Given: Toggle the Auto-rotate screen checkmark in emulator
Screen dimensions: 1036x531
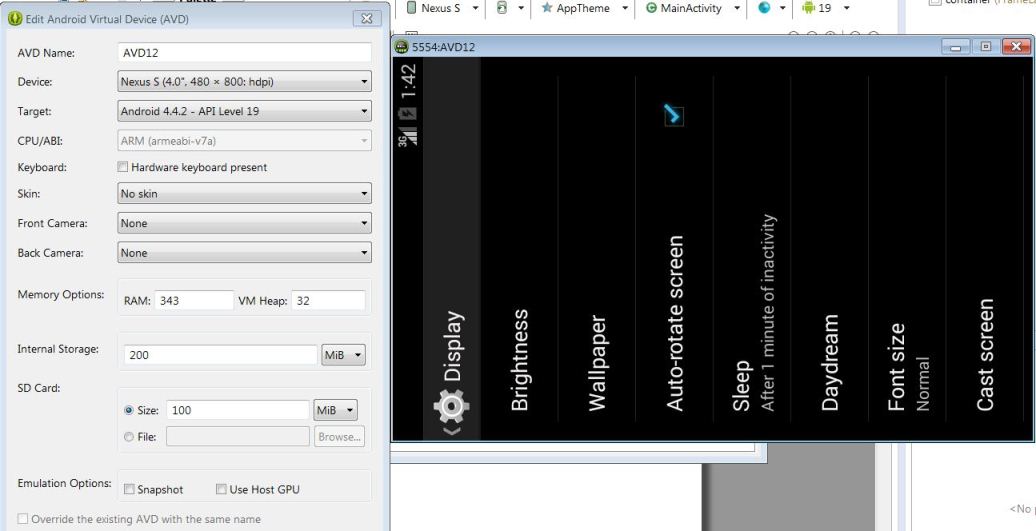Looking at the screenshot, I should (x=673, y=116).
